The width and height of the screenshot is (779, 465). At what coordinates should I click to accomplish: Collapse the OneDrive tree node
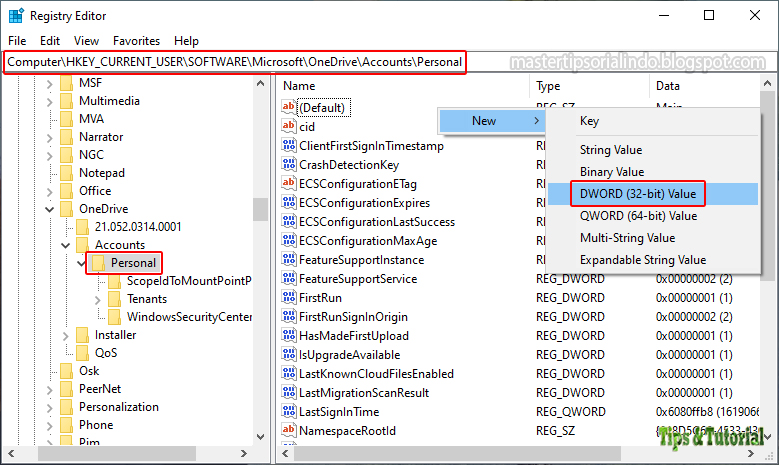click(49, 210)
